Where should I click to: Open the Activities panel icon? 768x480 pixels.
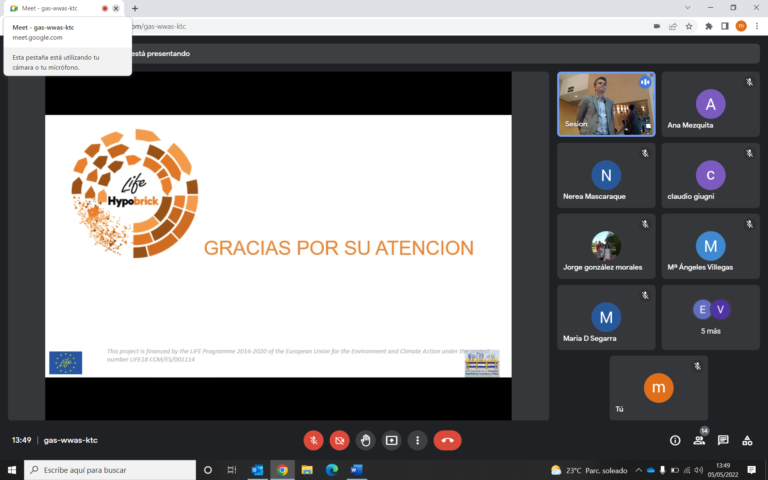[x=747, y=440]
